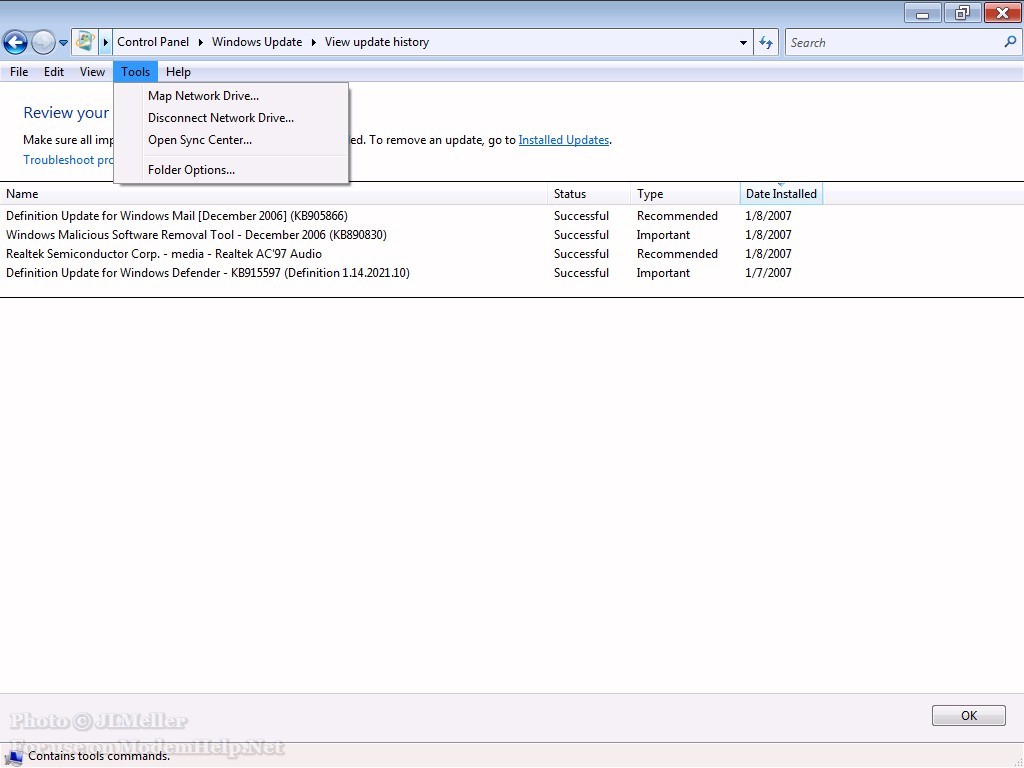Expand the address bar history dropdown
1024x768 pixels.
coord(743,43)
